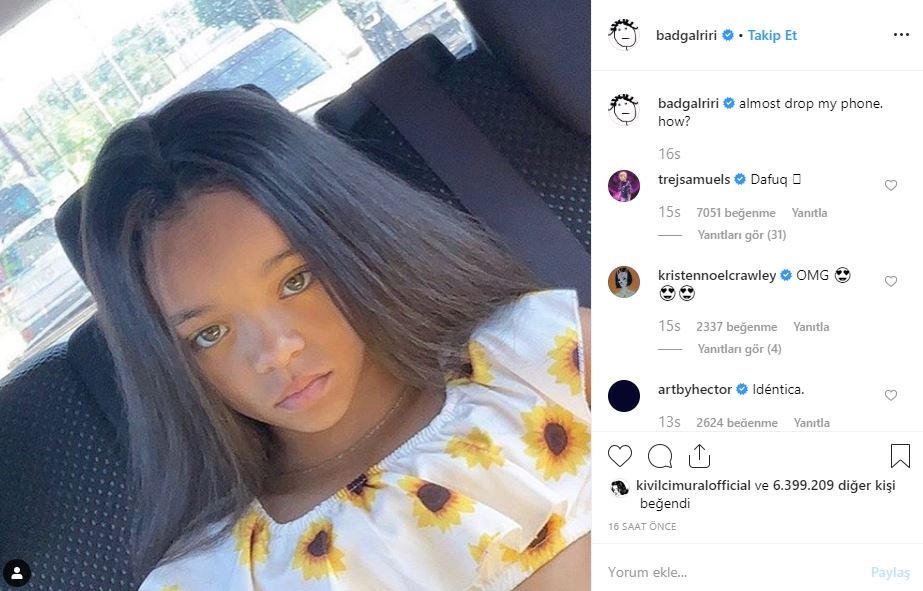The image size is (923, 591).
Task: Like the artbyhector comment heart
Action: coord(891,396)
